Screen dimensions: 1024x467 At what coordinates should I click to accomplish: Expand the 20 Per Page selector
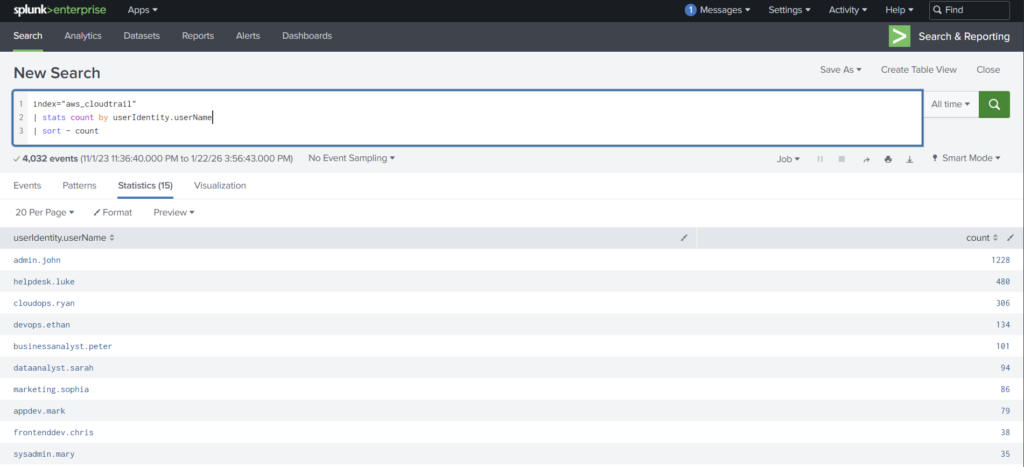tap(45, 212)
